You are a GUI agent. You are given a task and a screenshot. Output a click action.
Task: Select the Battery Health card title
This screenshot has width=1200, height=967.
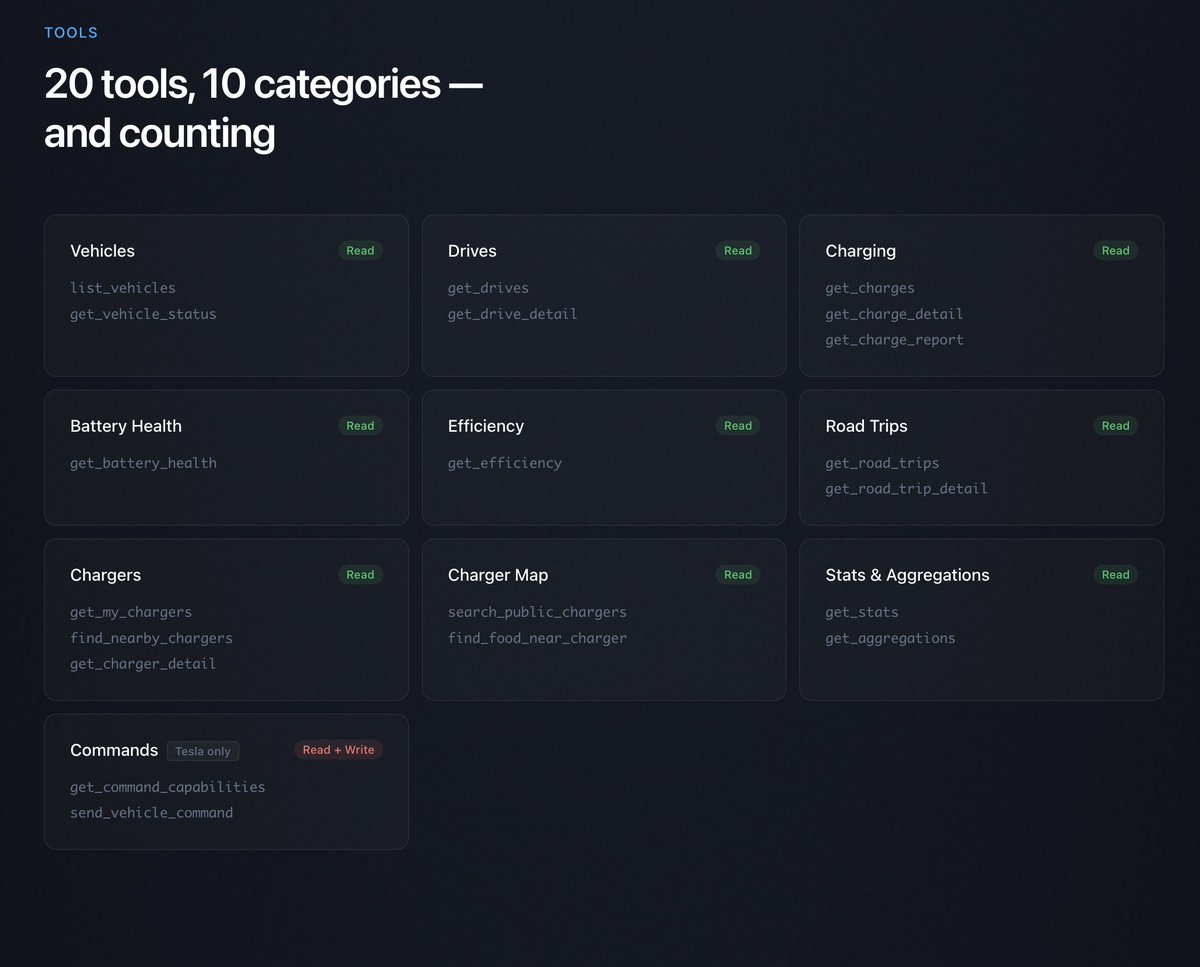tap(126, 426)
